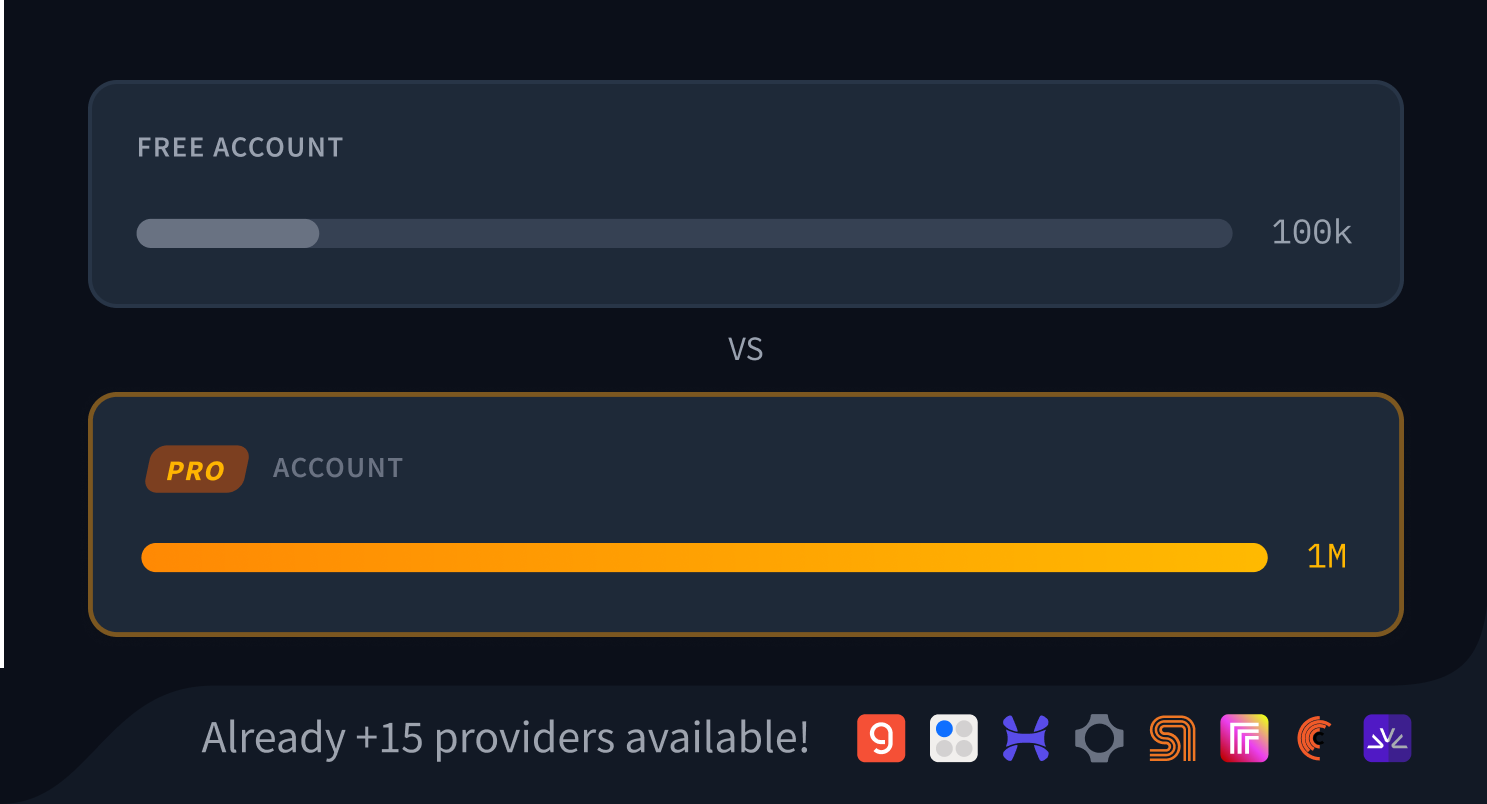Click the PRO badge

196,468
